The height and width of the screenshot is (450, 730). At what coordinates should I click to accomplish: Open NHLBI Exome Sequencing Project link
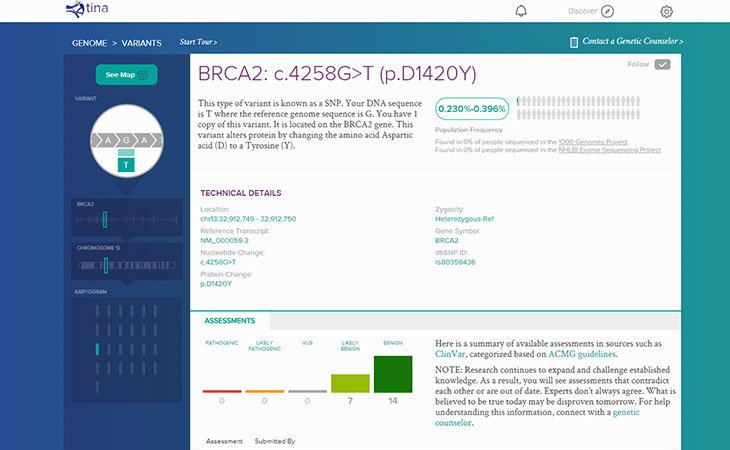[610, 150]
